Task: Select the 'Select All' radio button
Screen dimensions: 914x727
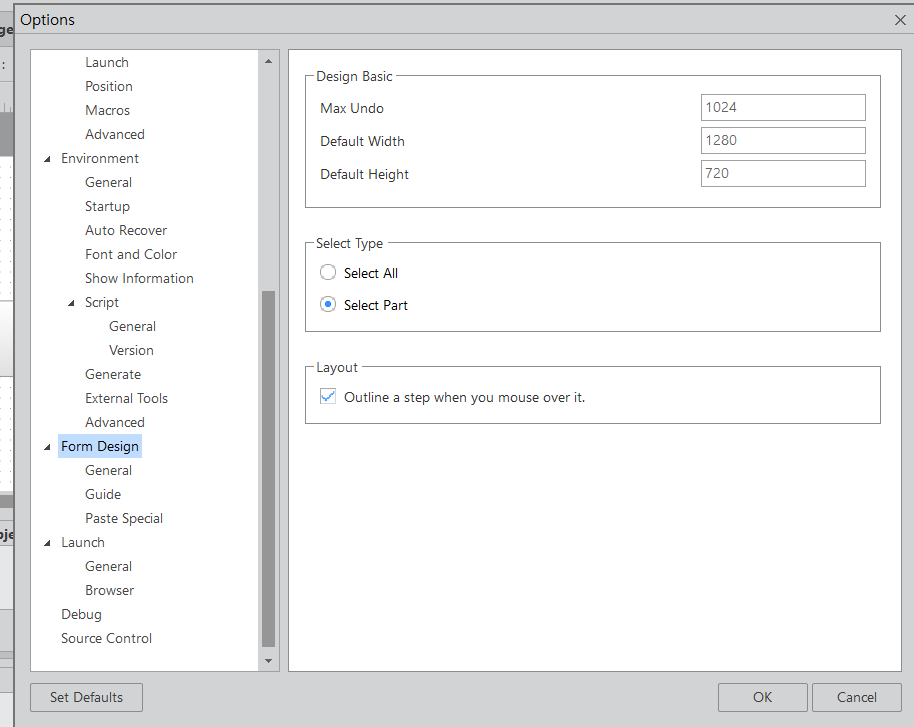Action: tap(328, 272)
